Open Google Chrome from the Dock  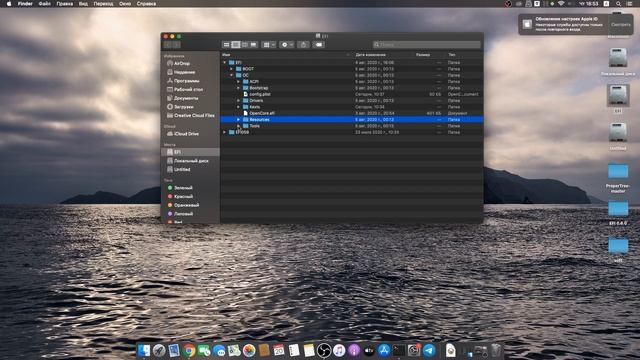pyautogui.click(x=189, y=350)
